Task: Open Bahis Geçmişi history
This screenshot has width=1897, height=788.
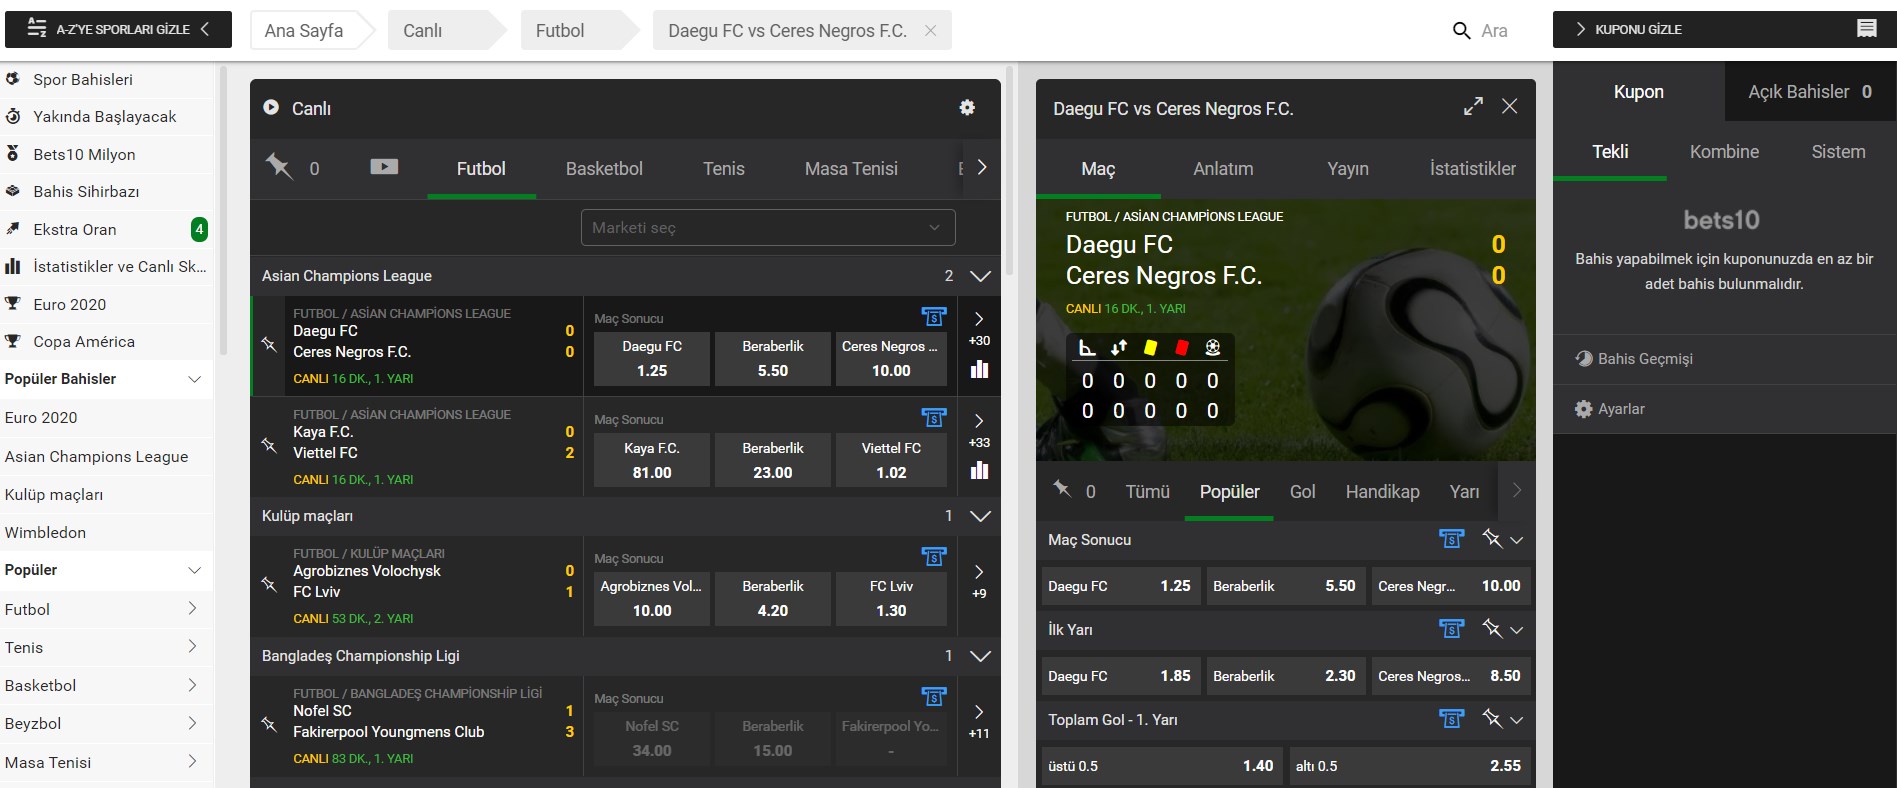Action: coord(1634,359)
